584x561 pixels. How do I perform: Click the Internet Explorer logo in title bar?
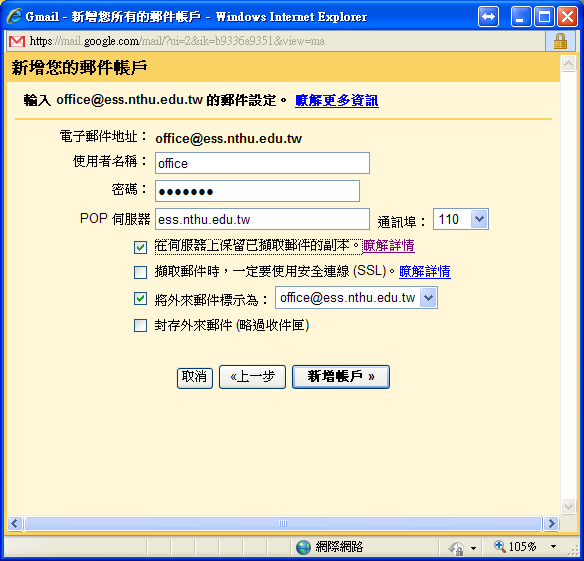(x=15, y=16)
